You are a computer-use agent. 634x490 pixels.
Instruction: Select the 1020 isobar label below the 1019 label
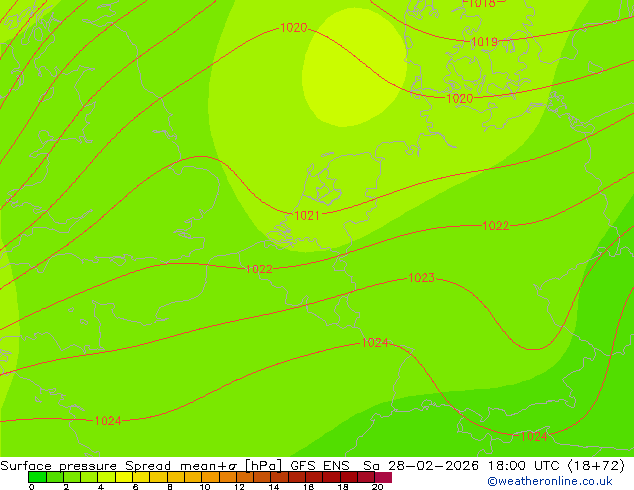coord(460,98)
